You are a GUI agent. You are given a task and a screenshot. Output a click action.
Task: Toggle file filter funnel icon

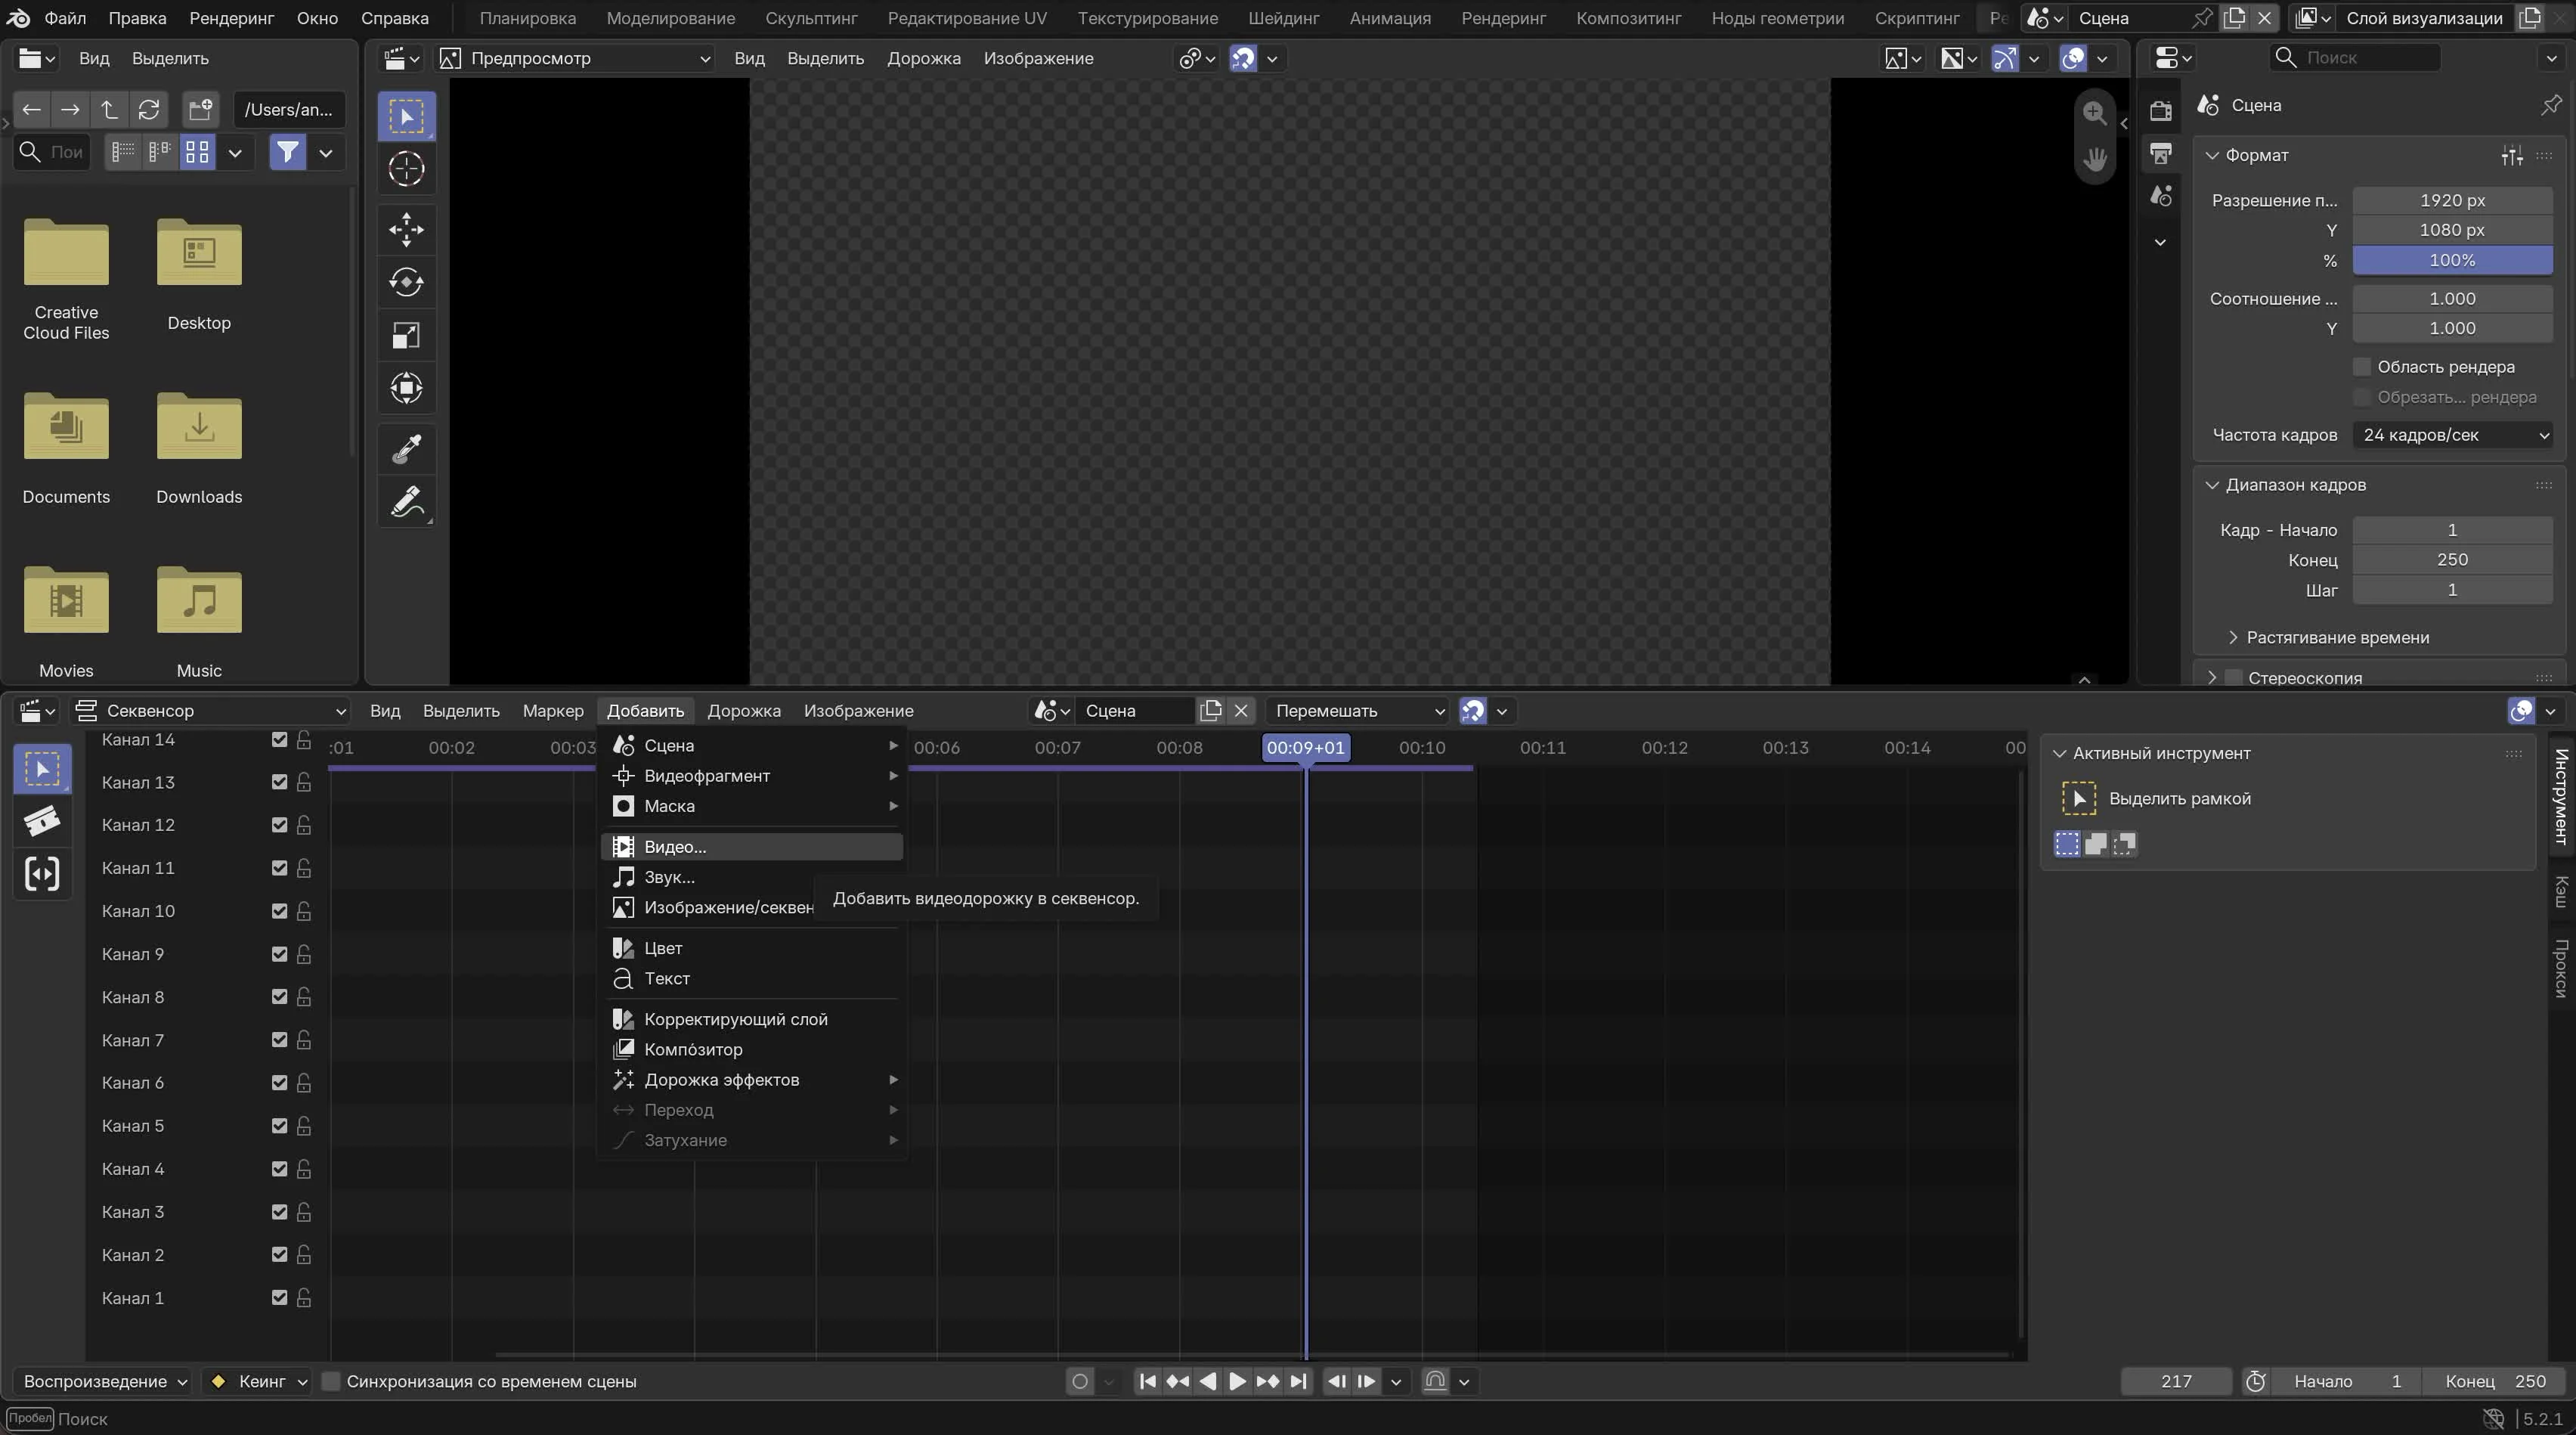288,152
